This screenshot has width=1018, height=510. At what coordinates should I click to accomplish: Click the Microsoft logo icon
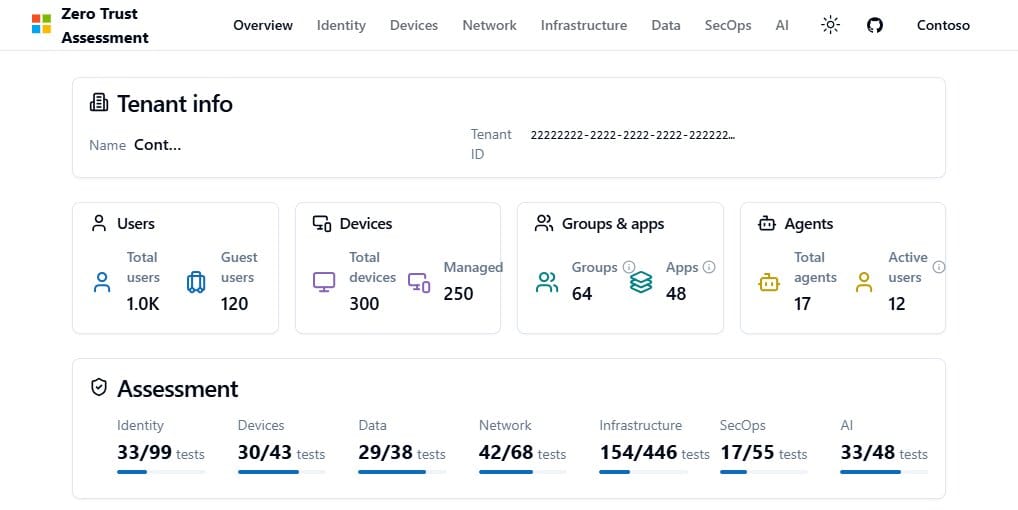point(42,25)
